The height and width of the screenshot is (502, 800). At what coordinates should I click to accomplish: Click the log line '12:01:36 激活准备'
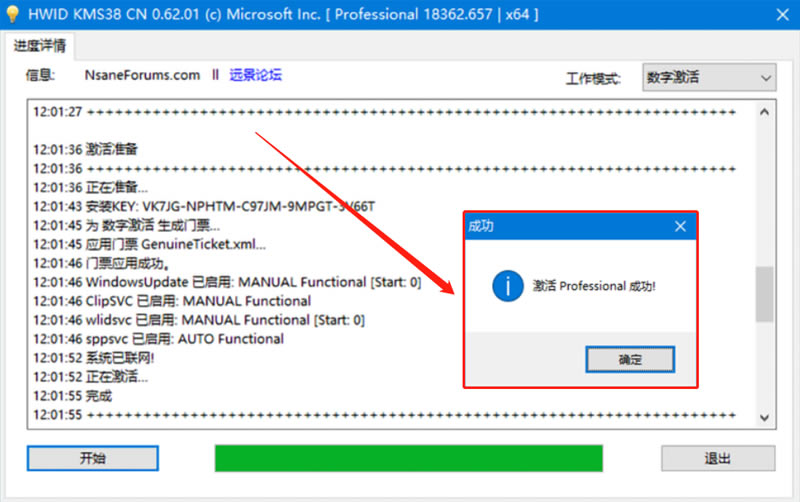85,149
